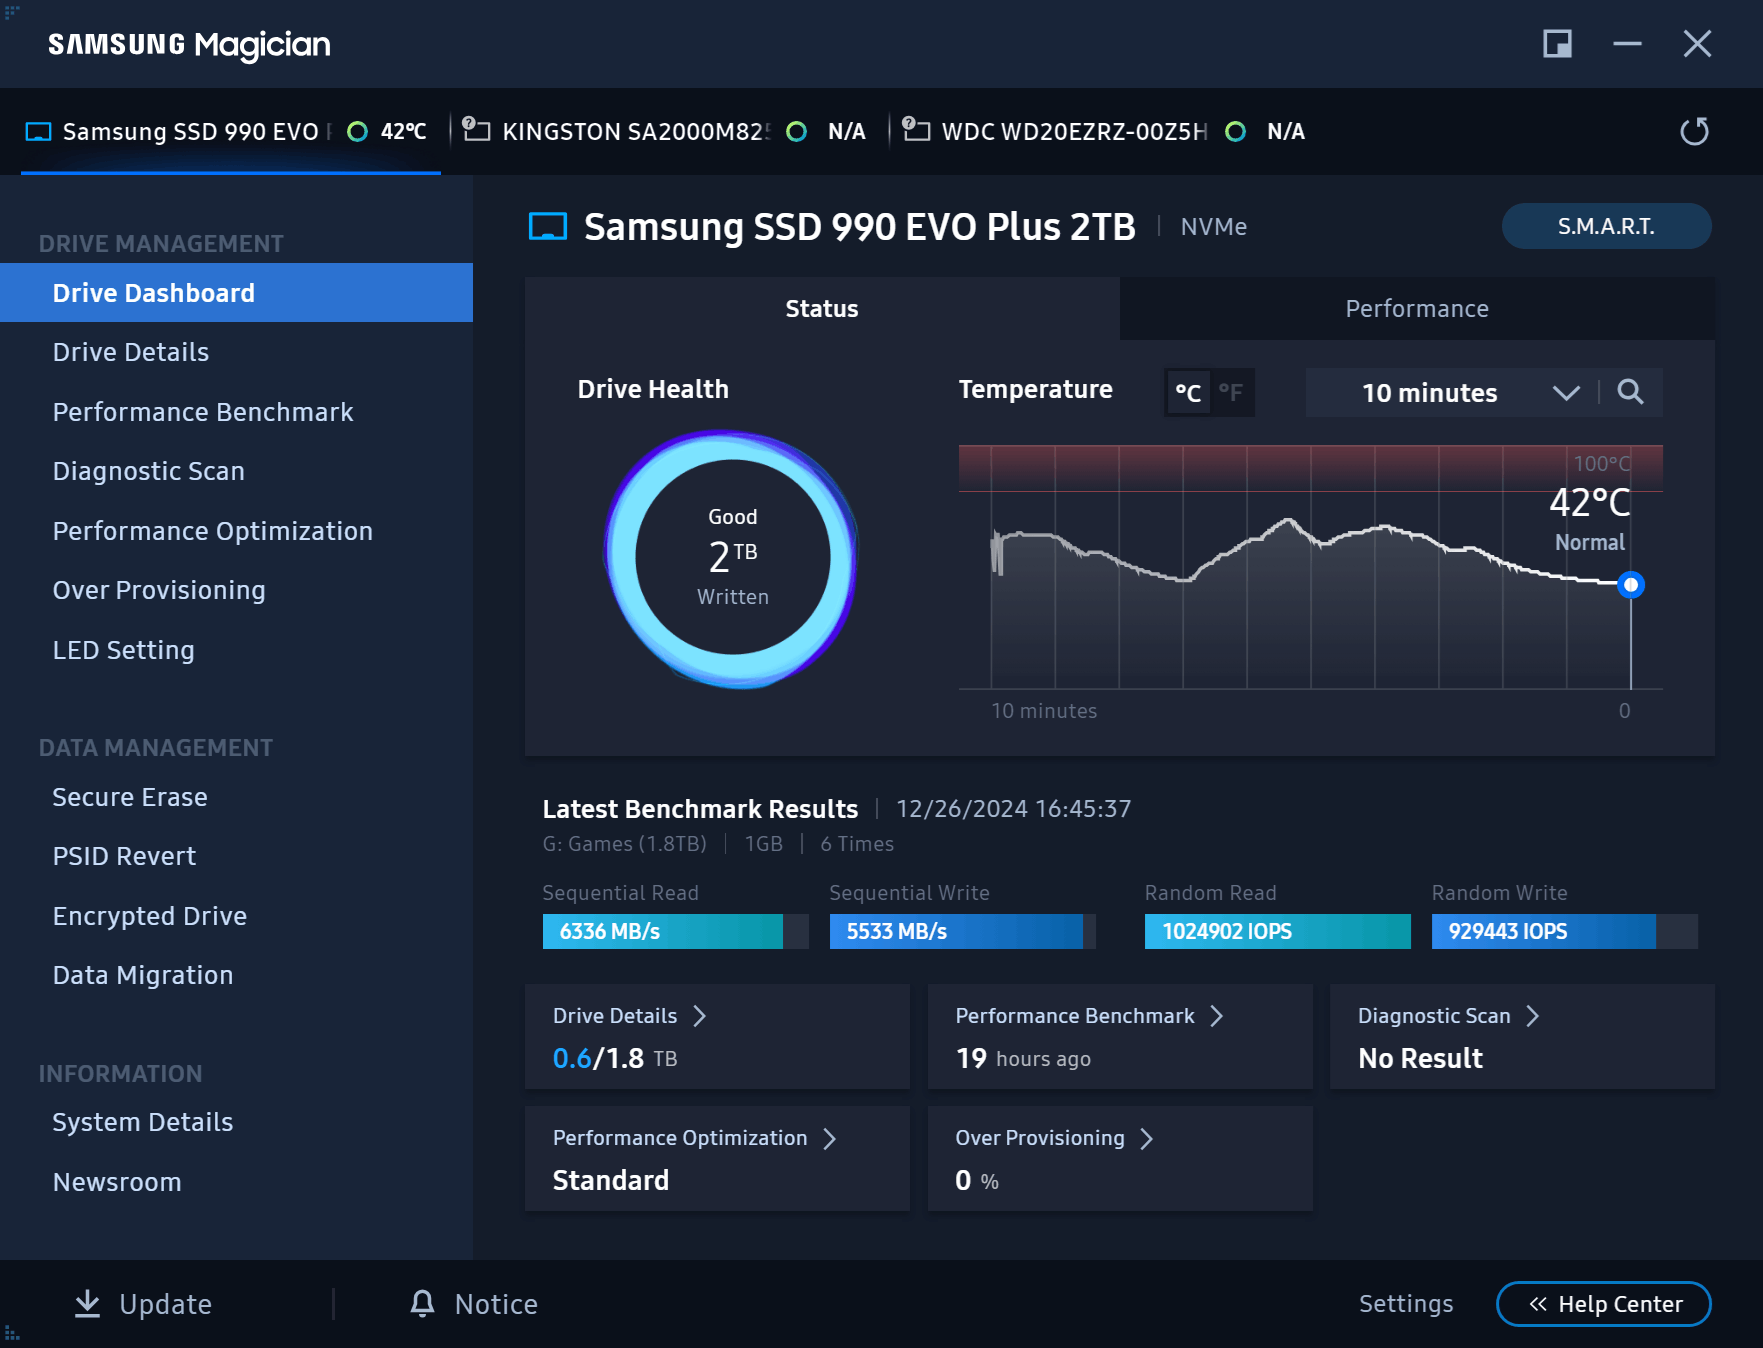Switch to the Status tab
This screenshot has width=1763, height=1348.
click(x=822, y=309)
